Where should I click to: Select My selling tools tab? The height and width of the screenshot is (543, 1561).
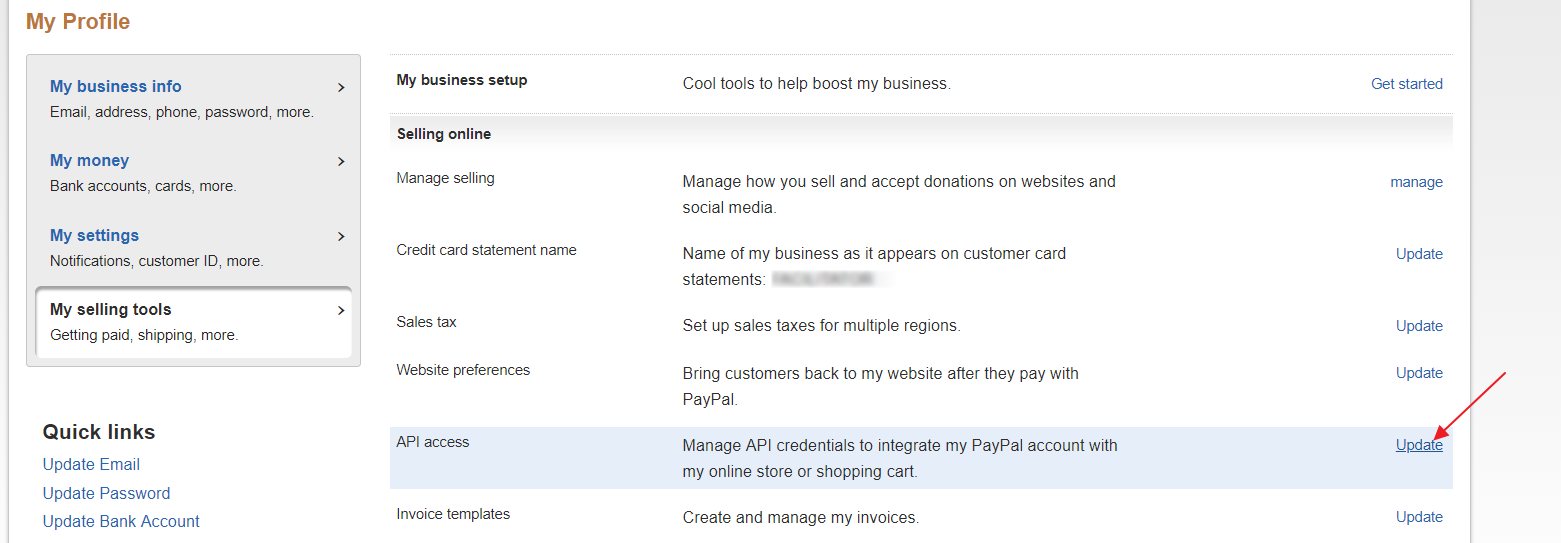[x=193, y=322]
